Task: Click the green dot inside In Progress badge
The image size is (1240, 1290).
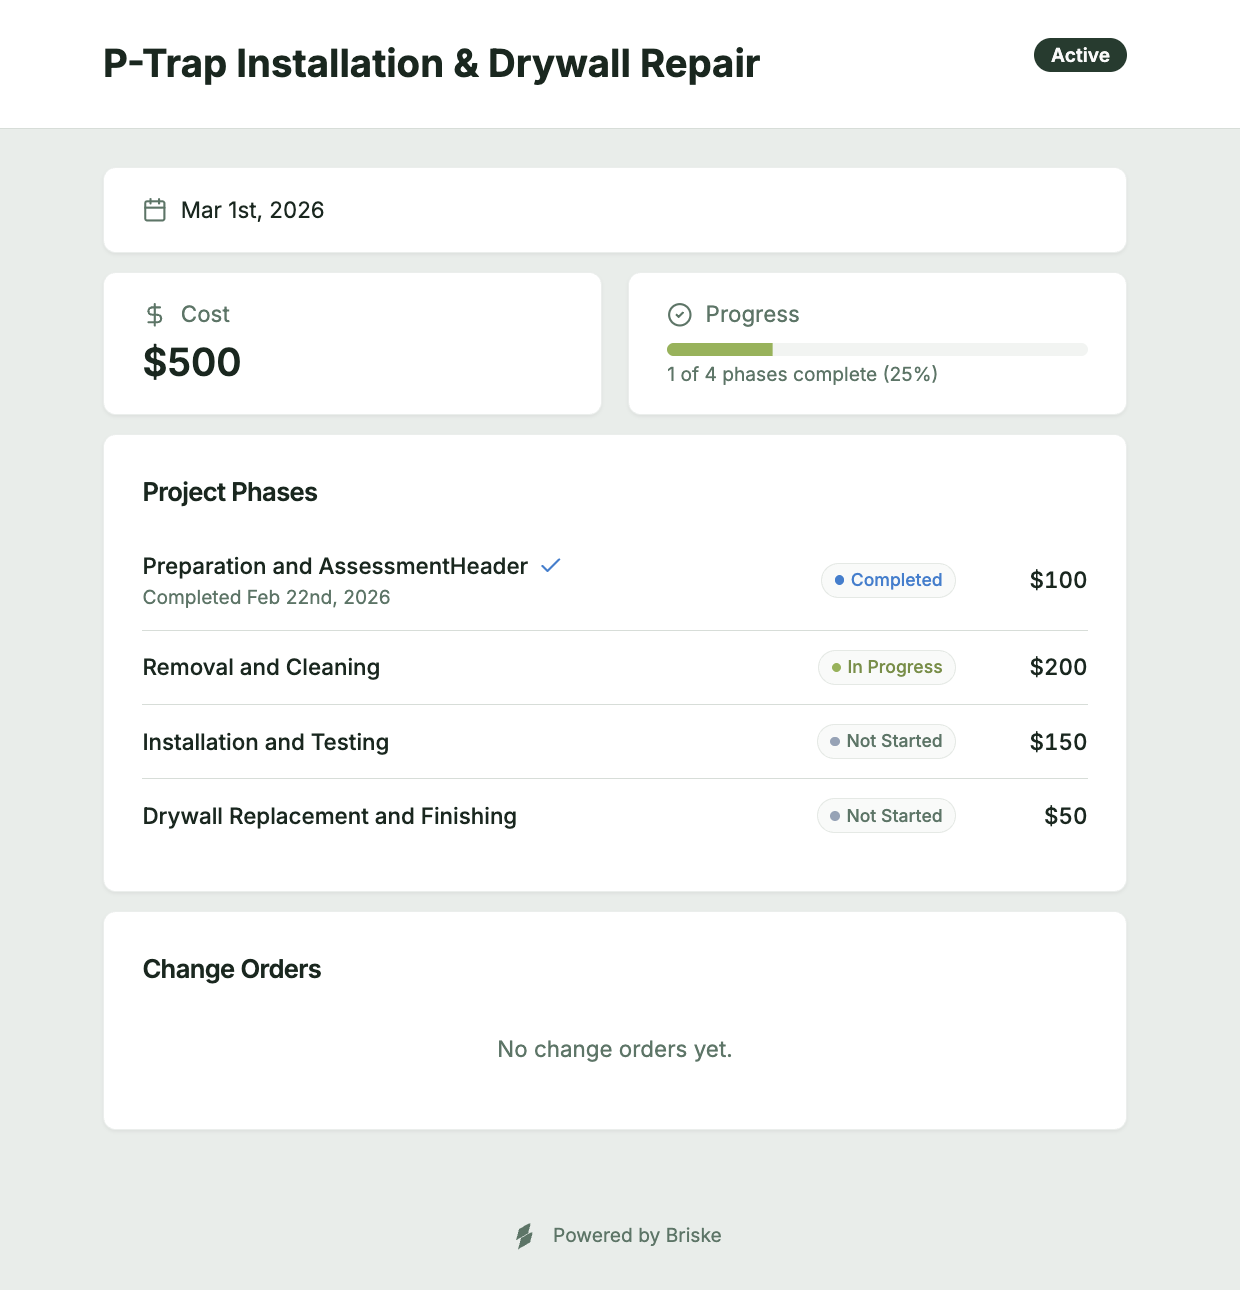Action: 836,667
